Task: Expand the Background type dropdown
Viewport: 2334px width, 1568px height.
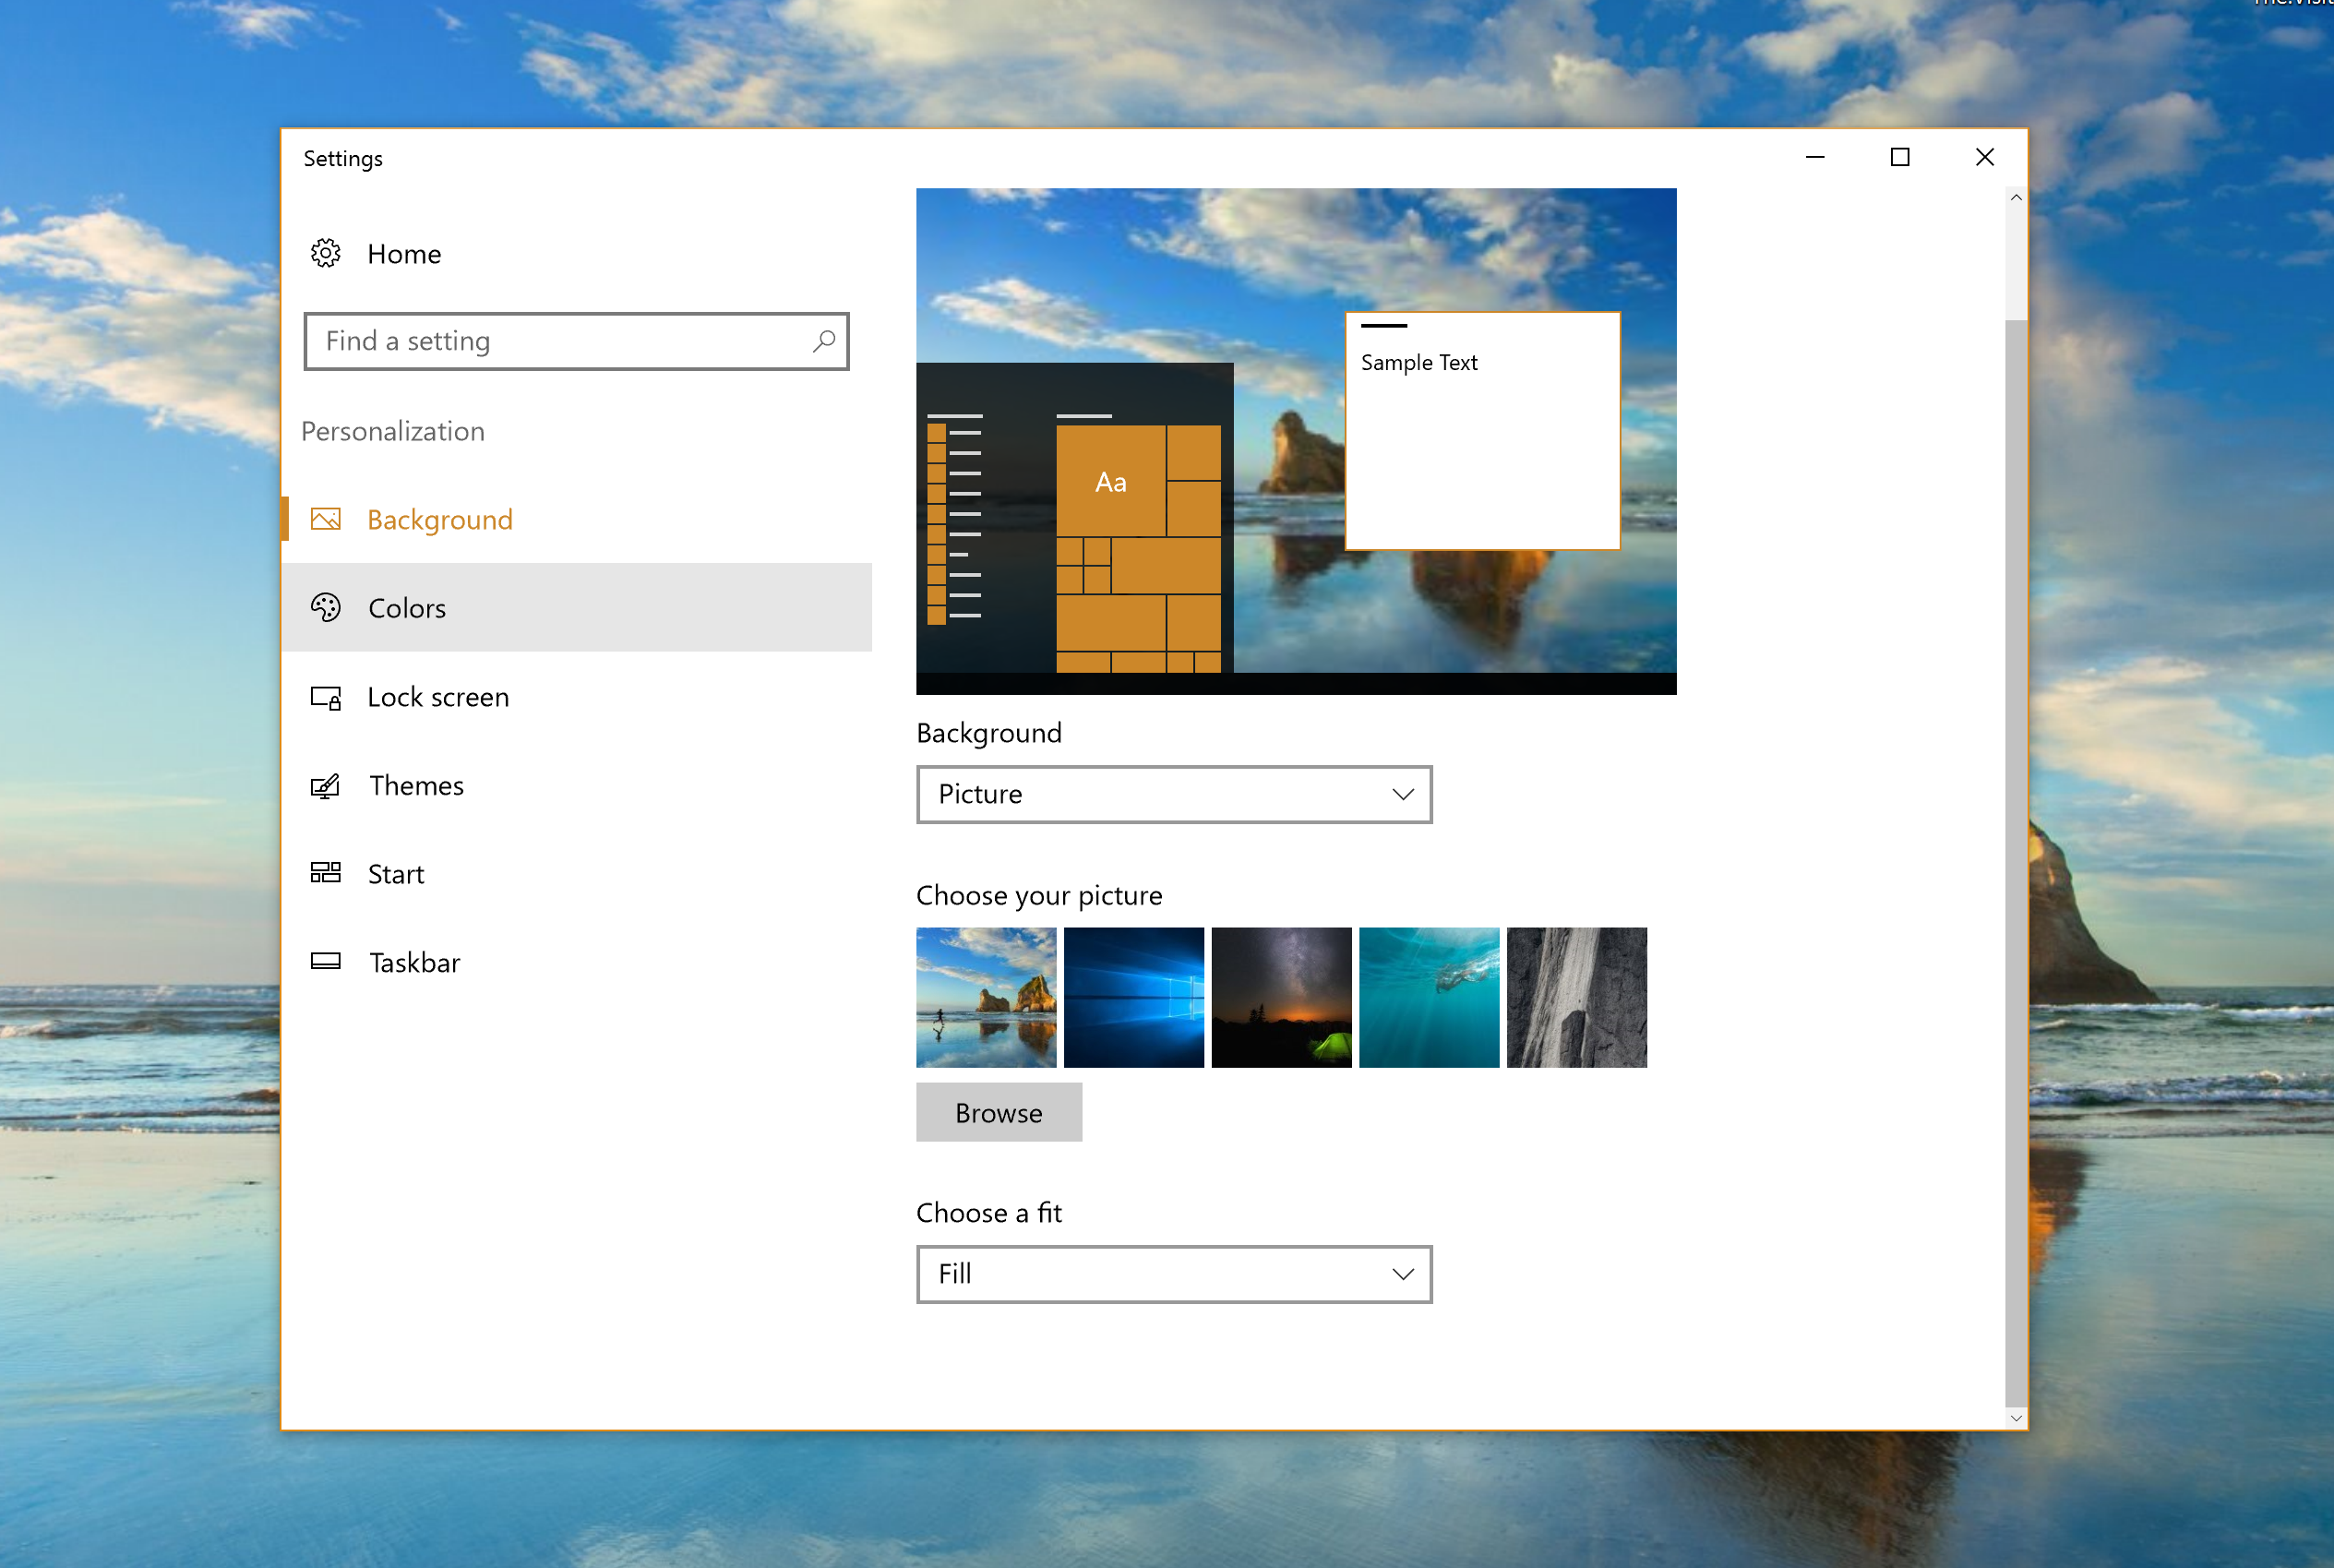Action: pos(1172,795)
